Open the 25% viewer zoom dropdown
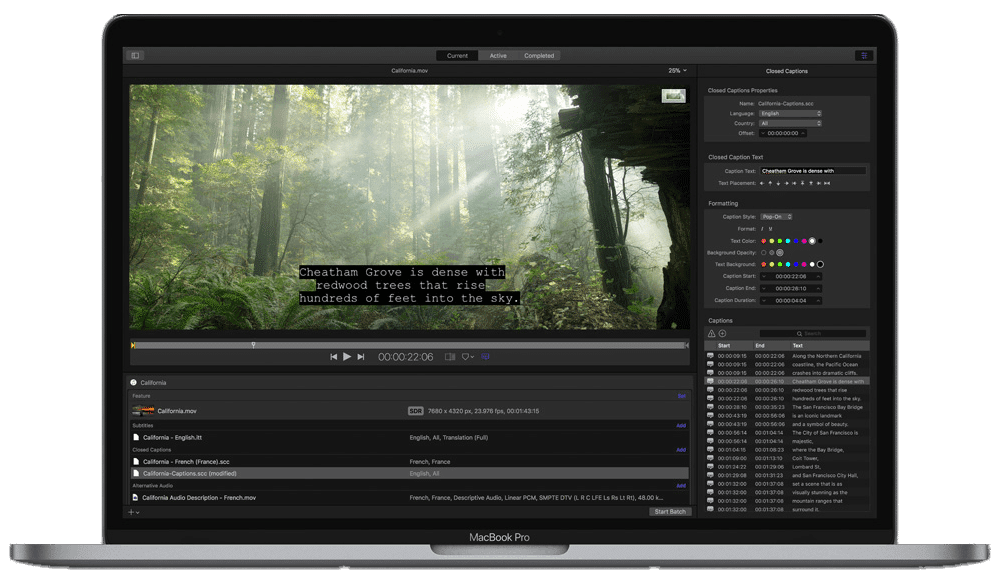Screen dimensions: 1000x580 677,71
